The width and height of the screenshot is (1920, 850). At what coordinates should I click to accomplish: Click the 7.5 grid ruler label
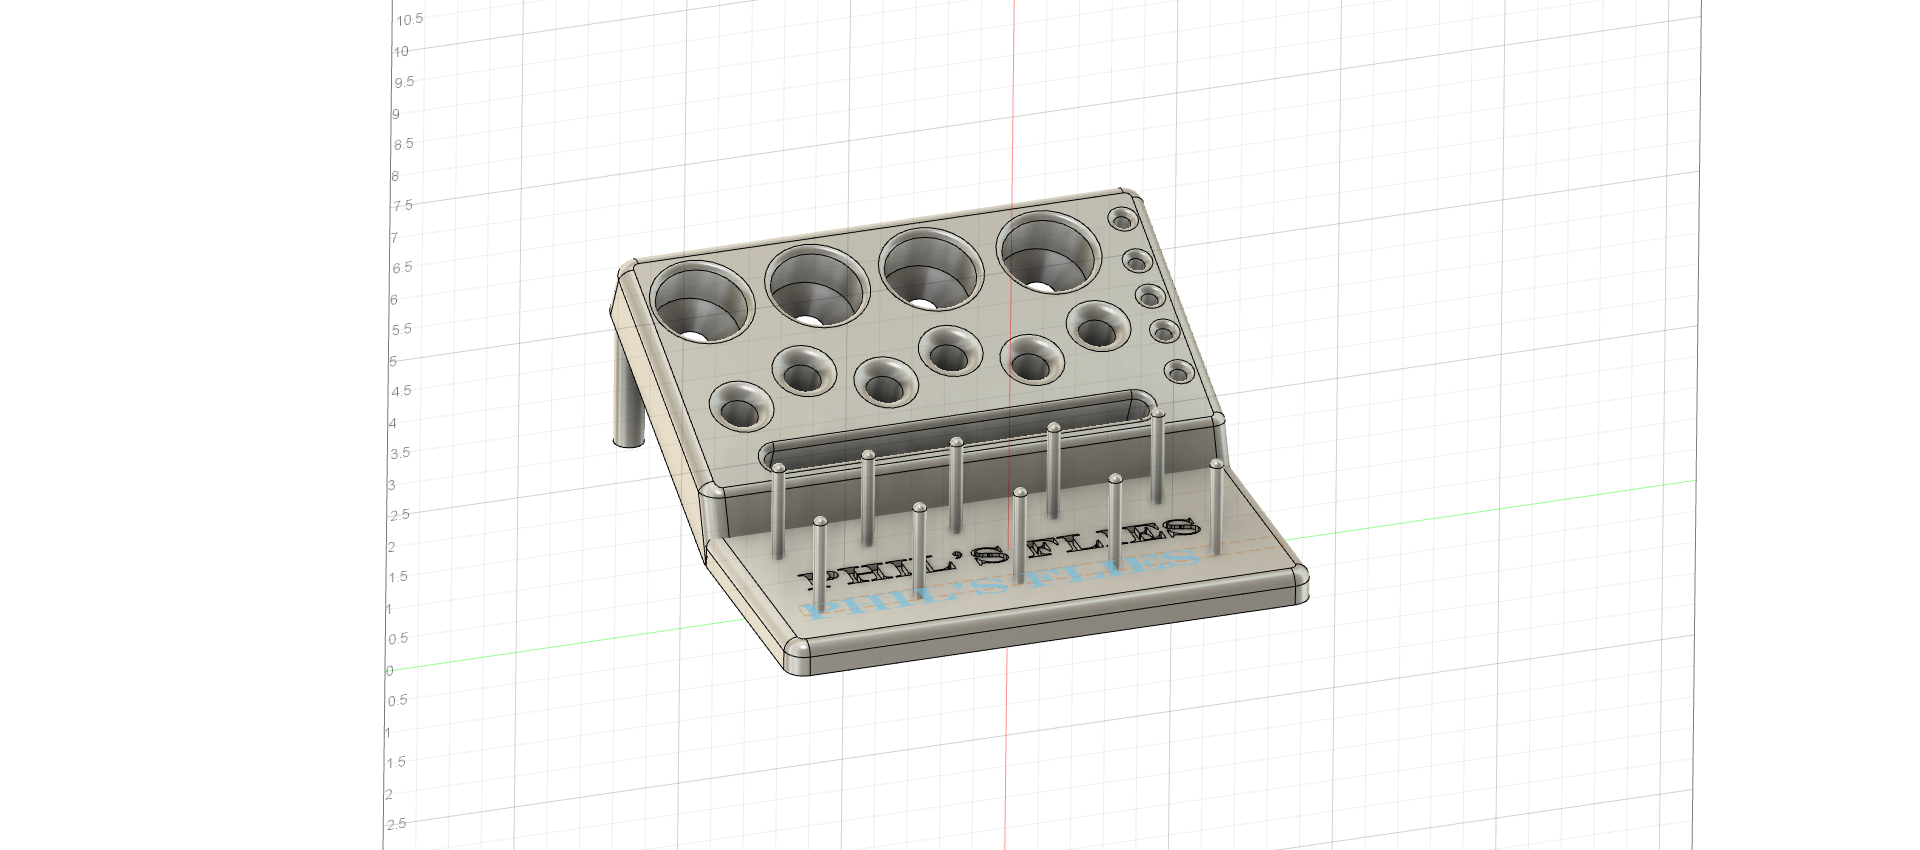[x=402, y=205]
